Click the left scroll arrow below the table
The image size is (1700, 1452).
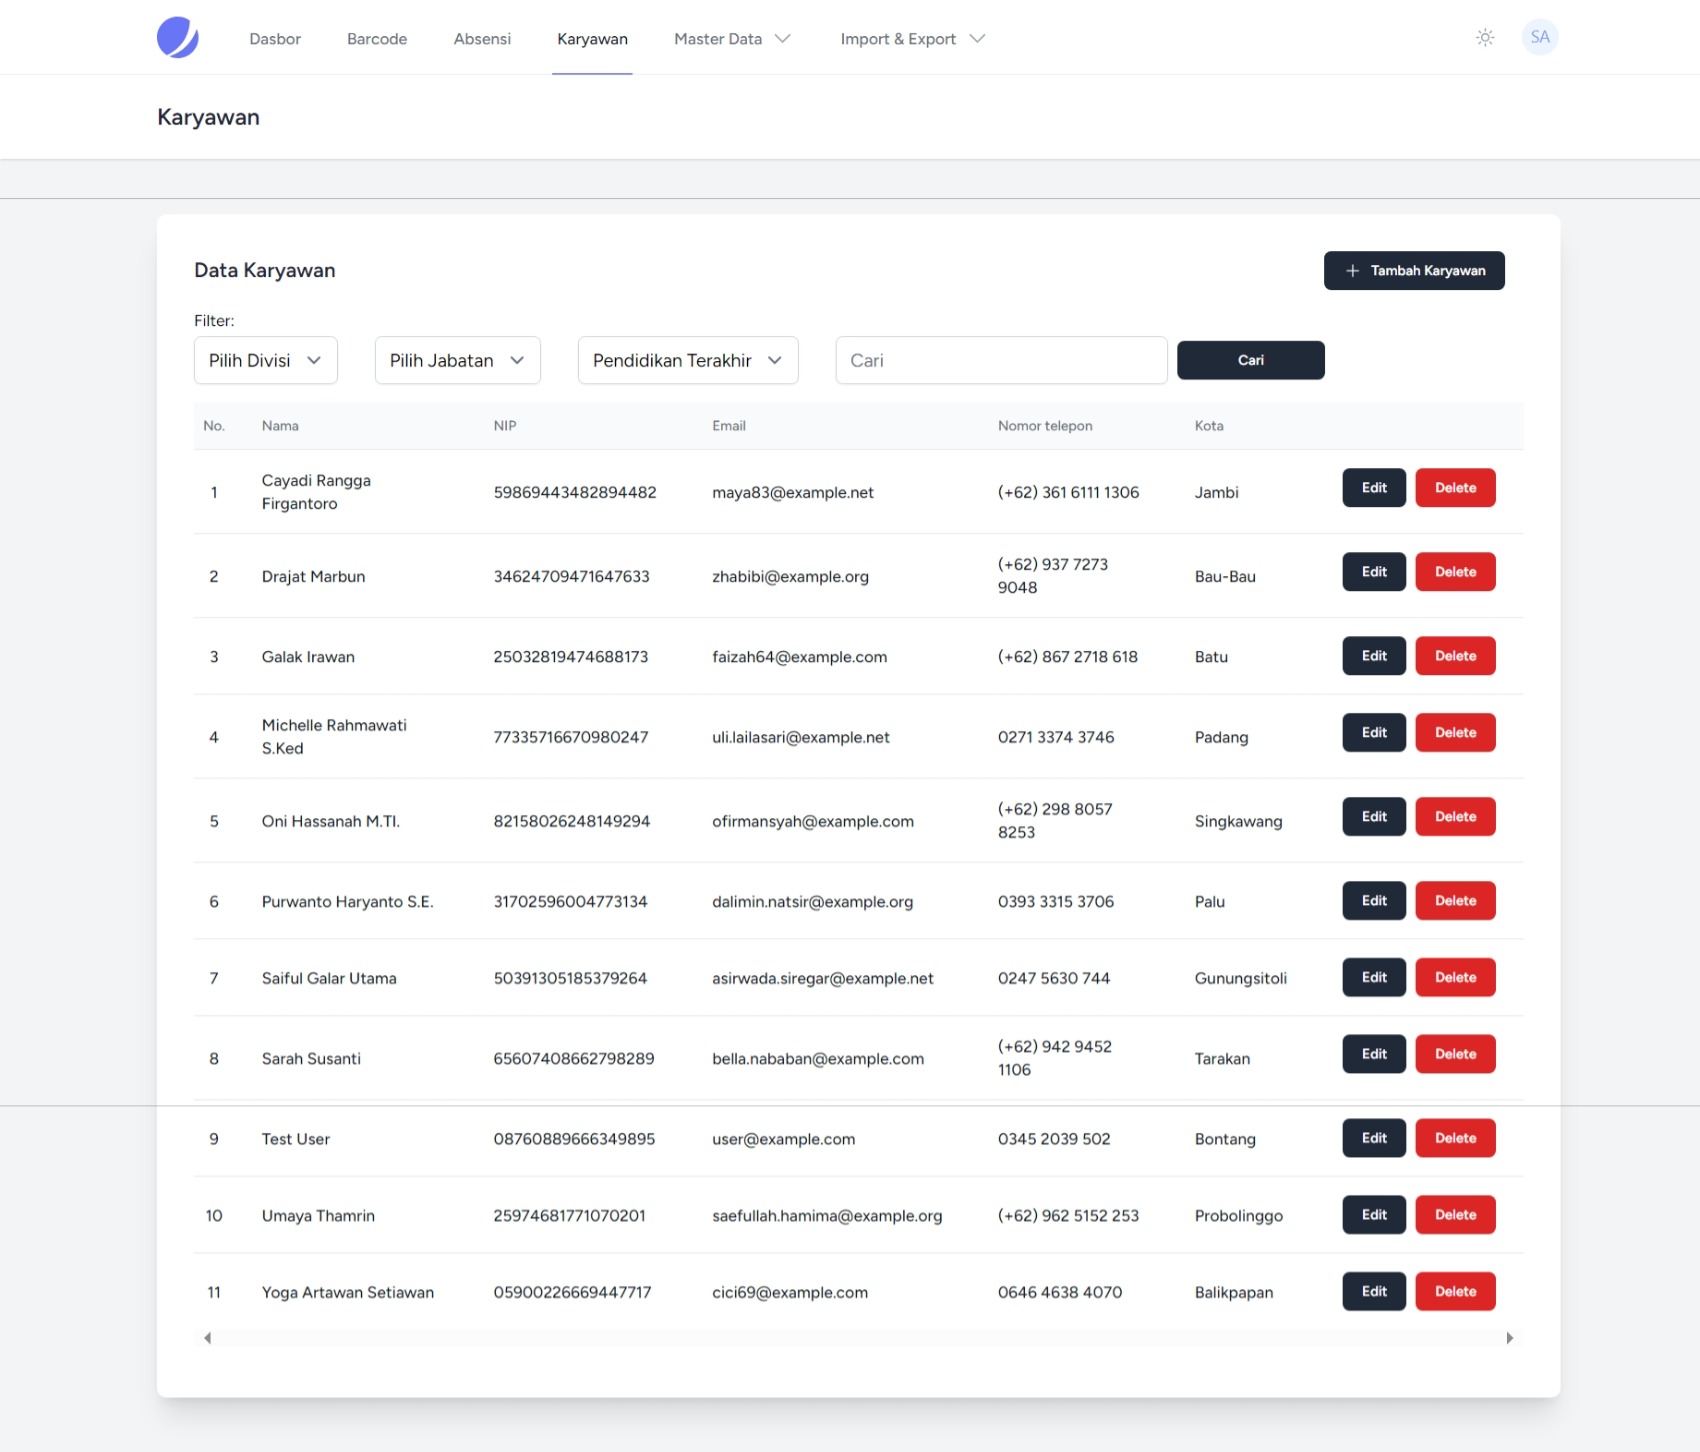[207, 1338]
